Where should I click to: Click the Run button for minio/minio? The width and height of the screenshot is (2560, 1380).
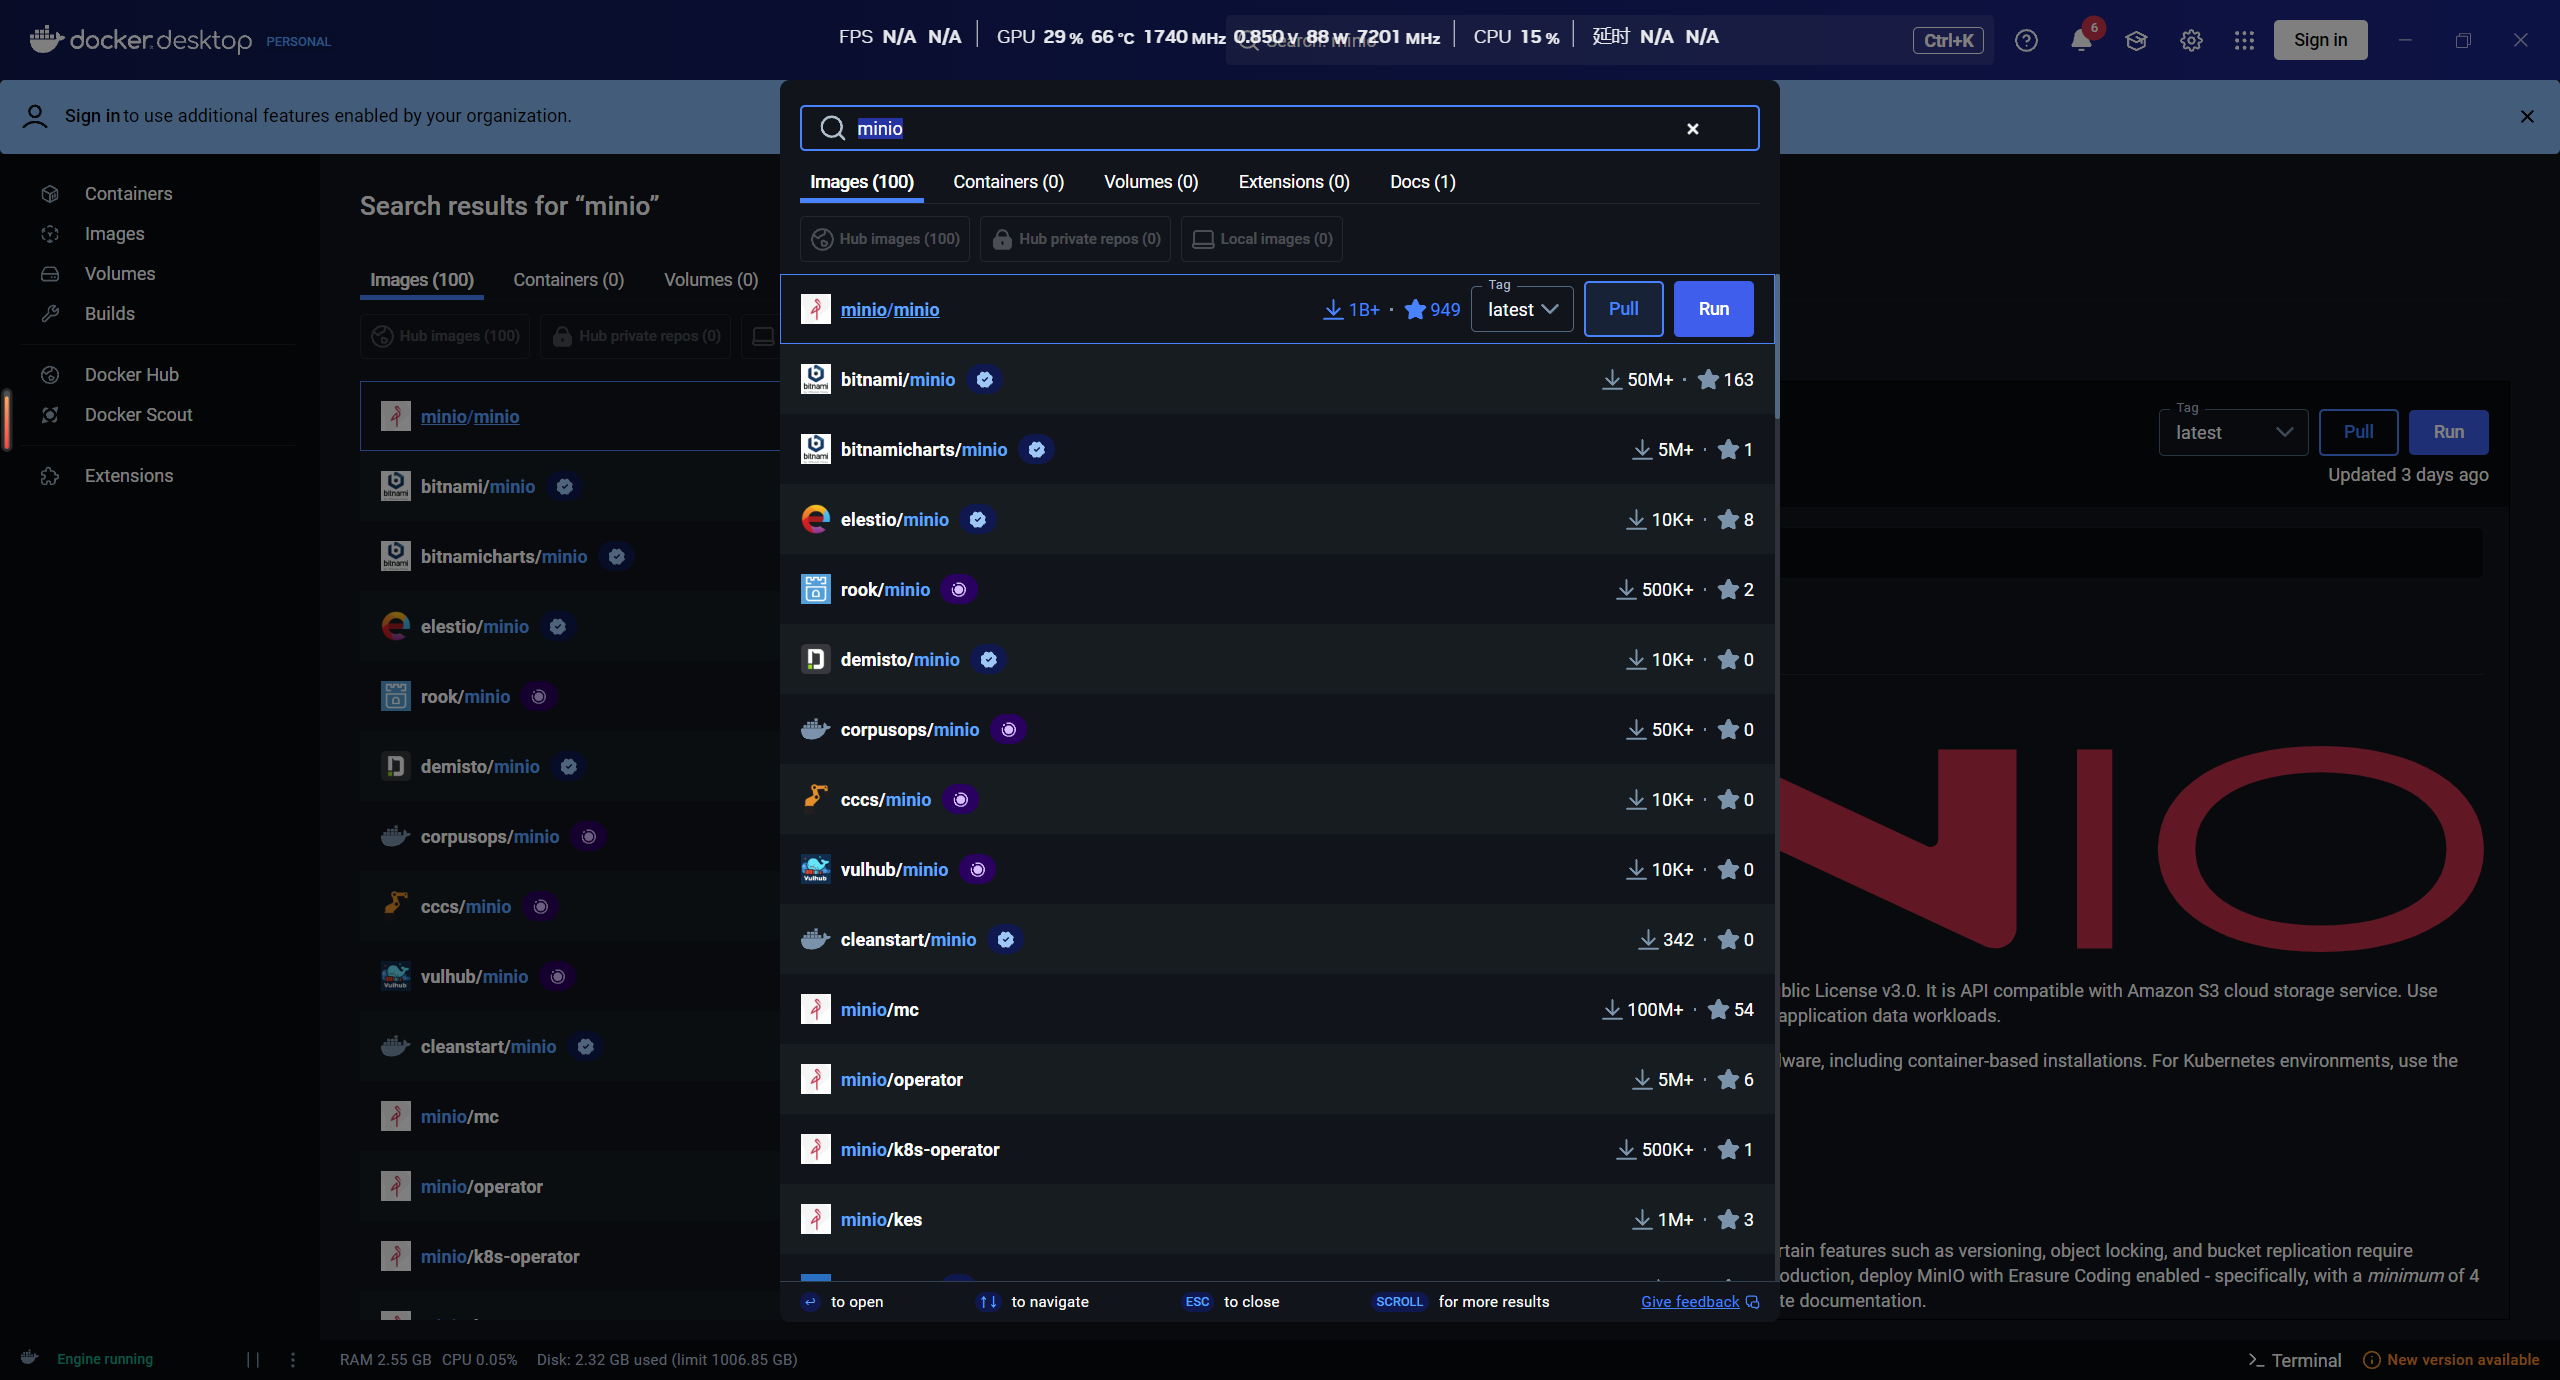(x=1713, y=309)
